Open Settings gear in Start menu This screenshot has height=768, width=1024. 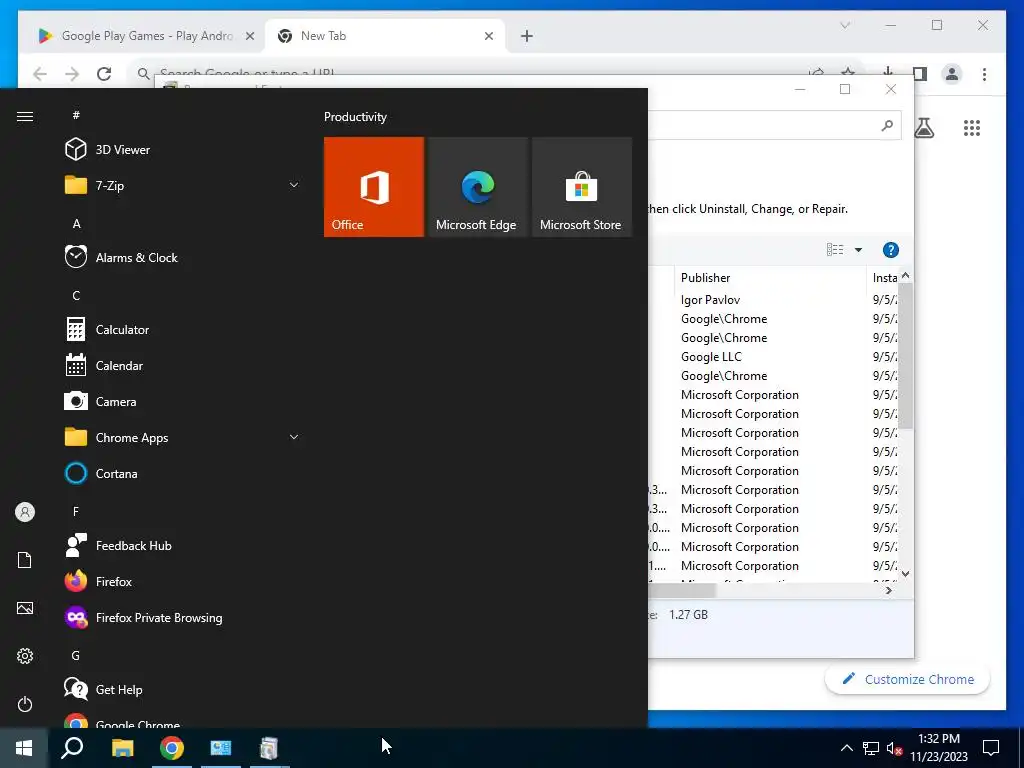tap(25, 656)
